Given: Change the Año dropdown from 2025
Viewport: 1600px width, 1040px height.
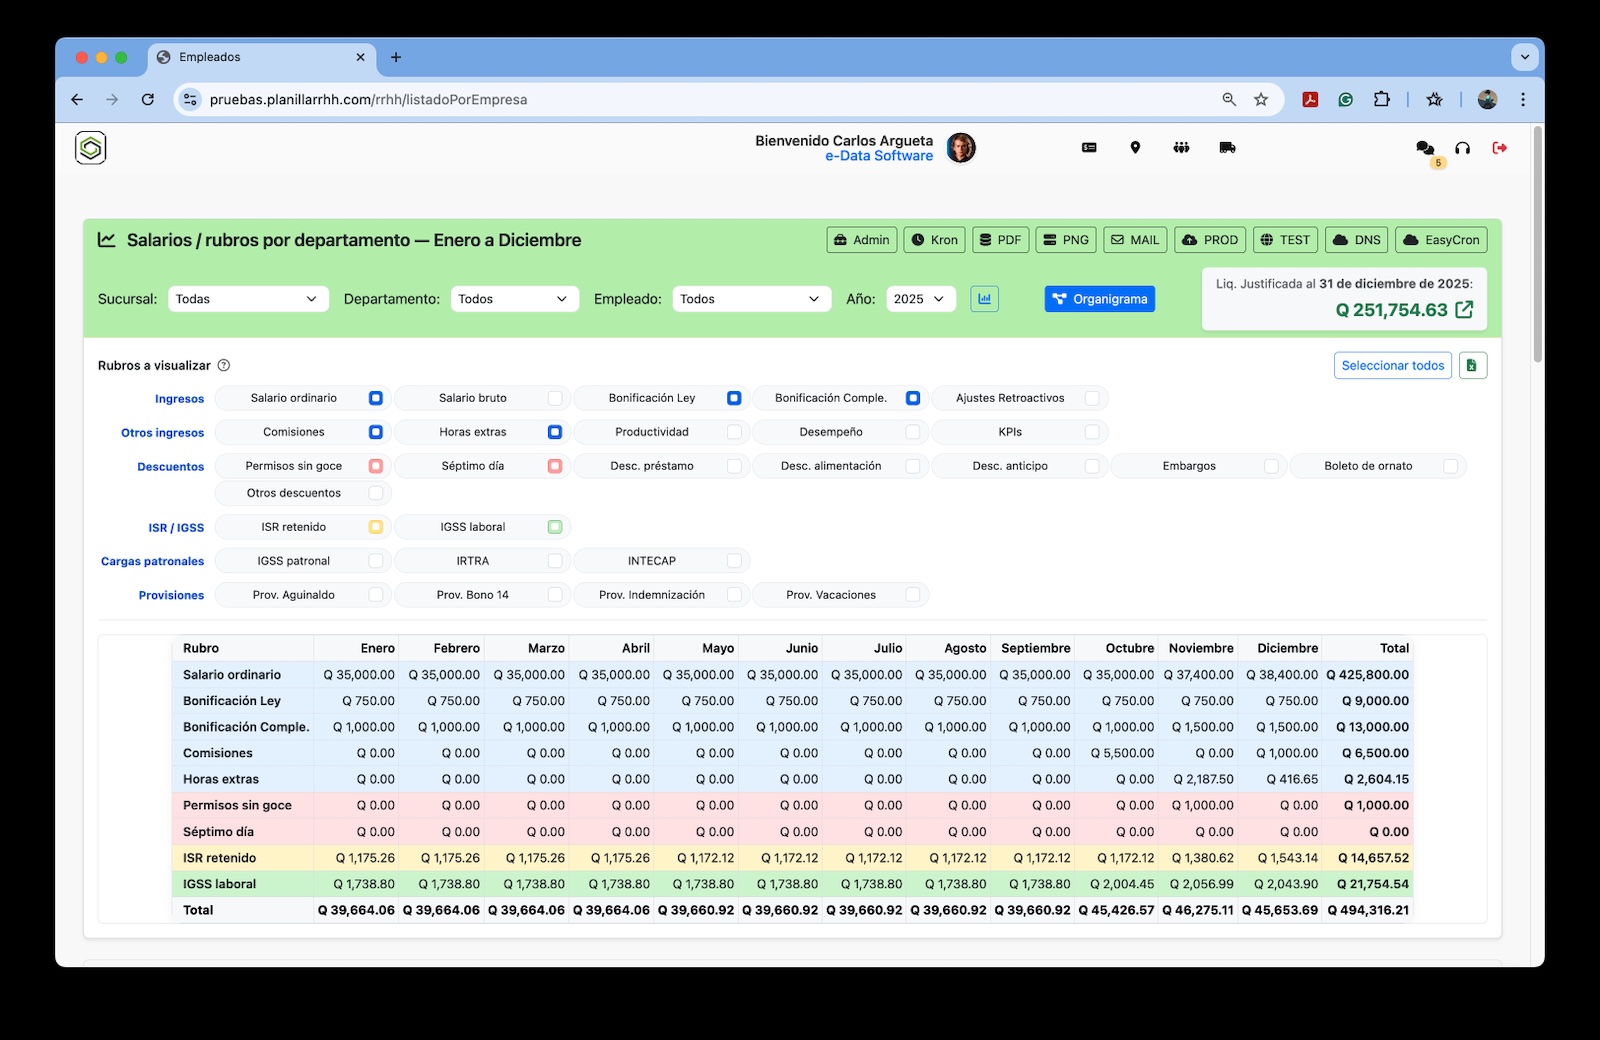Looking at the screenshot, I should click(x=920, y=299).
